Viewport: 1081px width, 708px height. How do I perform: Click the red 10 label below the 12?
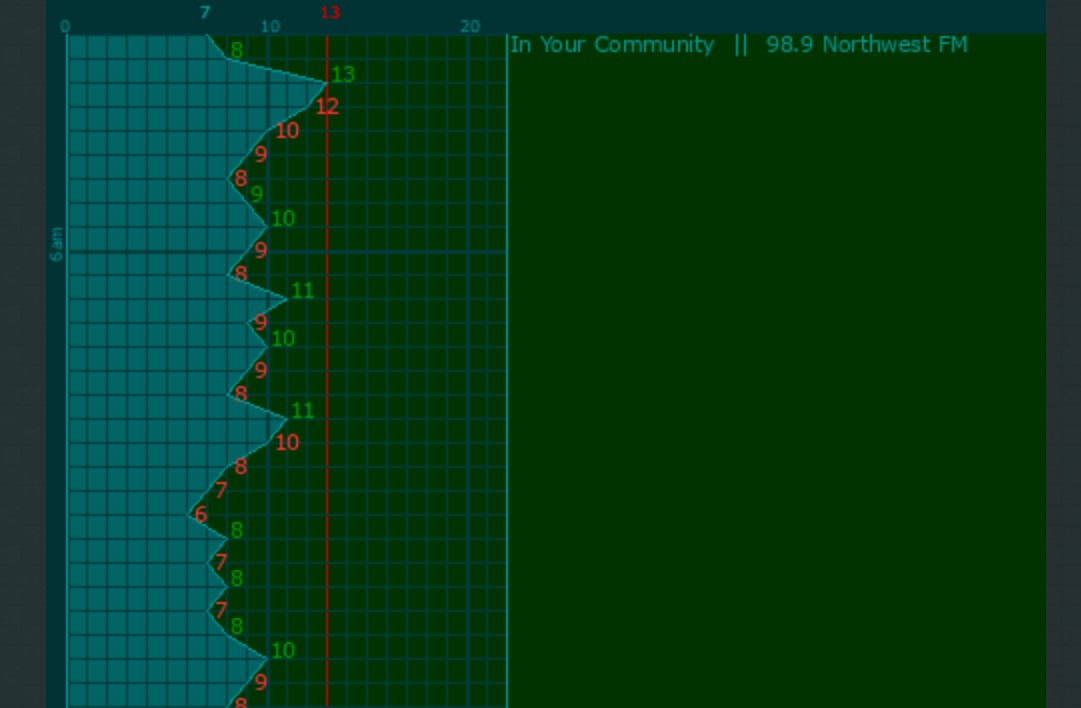coord(287,131)
